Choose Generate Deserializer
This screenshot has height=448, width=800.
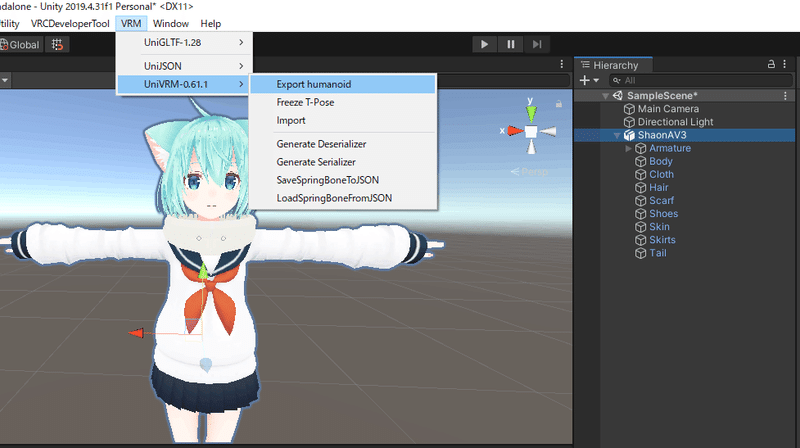(x=343, y=144)
